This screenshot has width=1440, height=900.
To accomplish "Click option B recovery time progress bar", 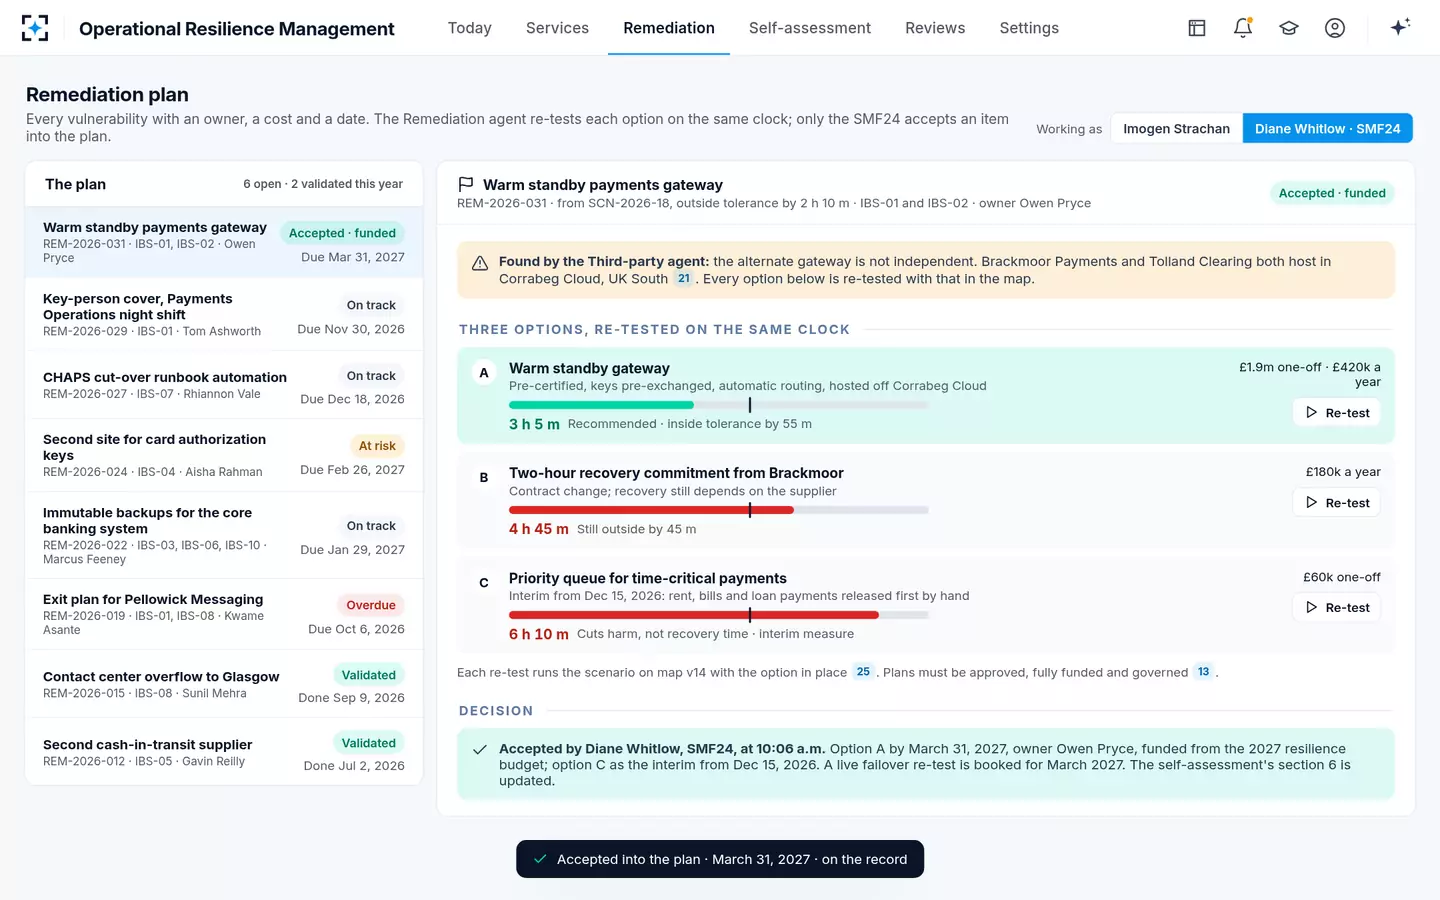I will (719, 510).
